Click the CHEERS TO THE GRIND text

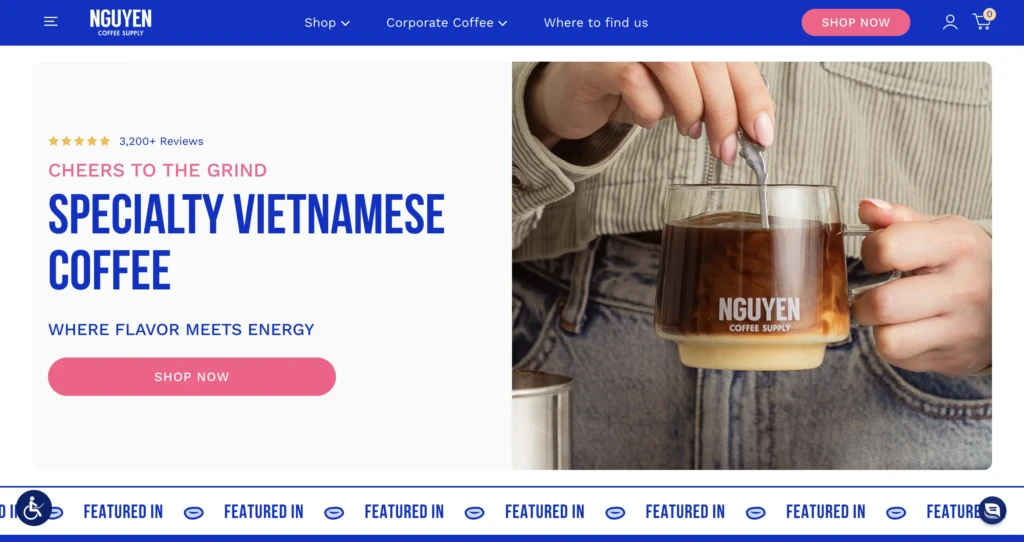(x=157, y=170)
